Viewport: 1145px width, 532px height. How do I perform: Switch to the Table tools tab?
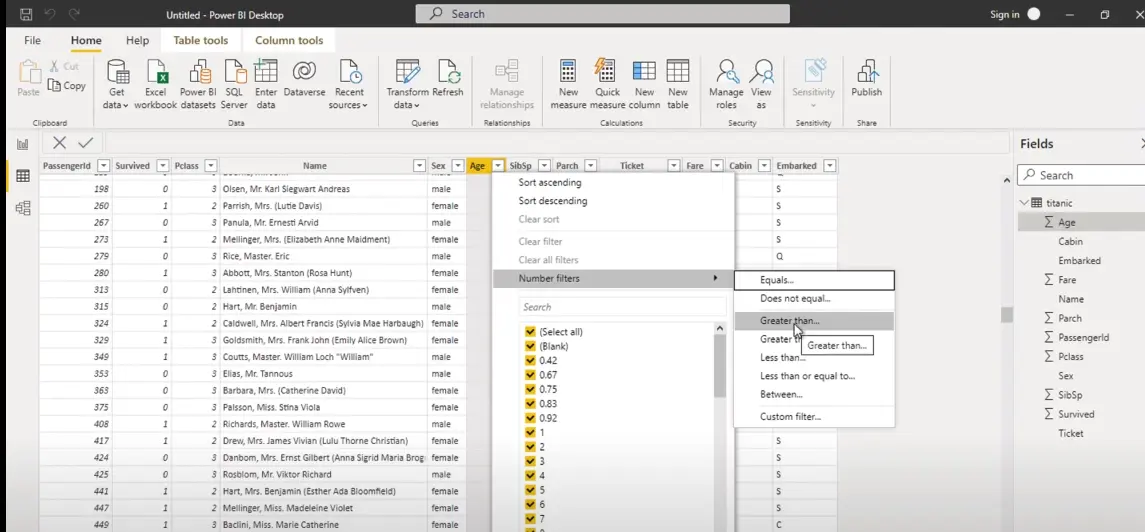(201, 41)
